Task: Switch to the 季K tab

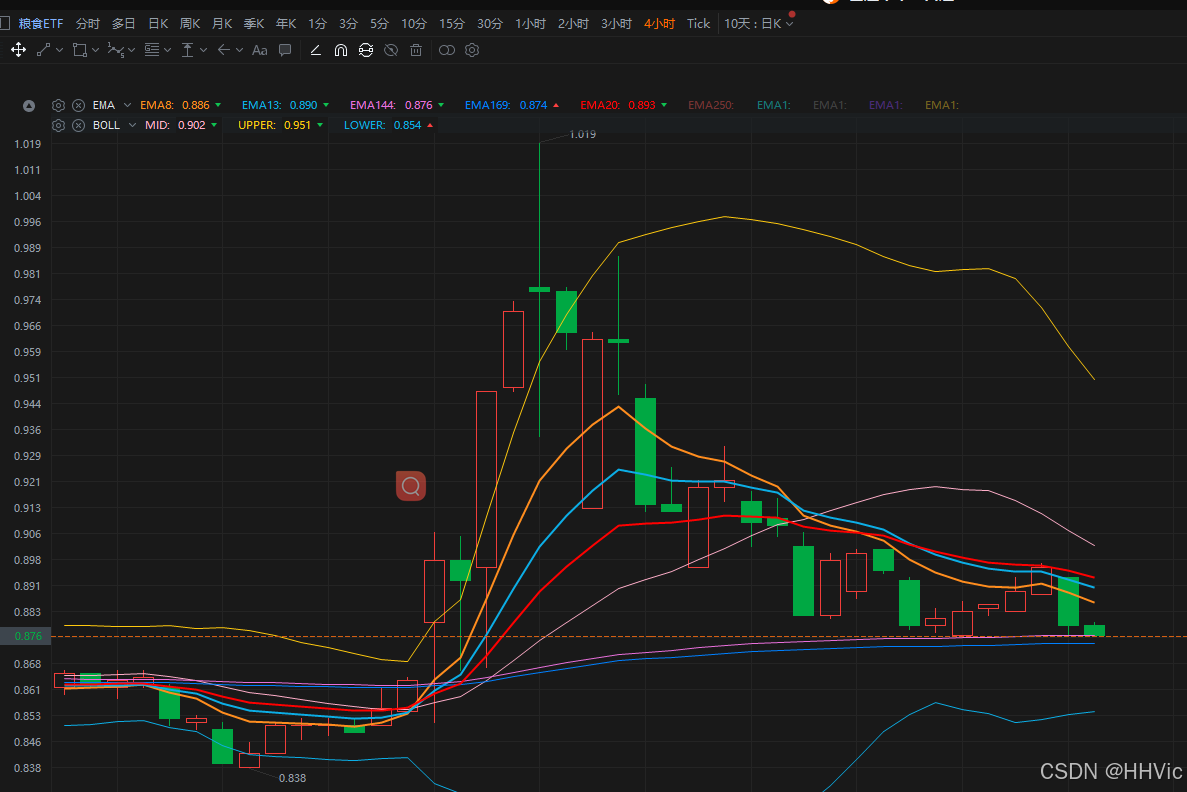Action: [x=254, y=23]
